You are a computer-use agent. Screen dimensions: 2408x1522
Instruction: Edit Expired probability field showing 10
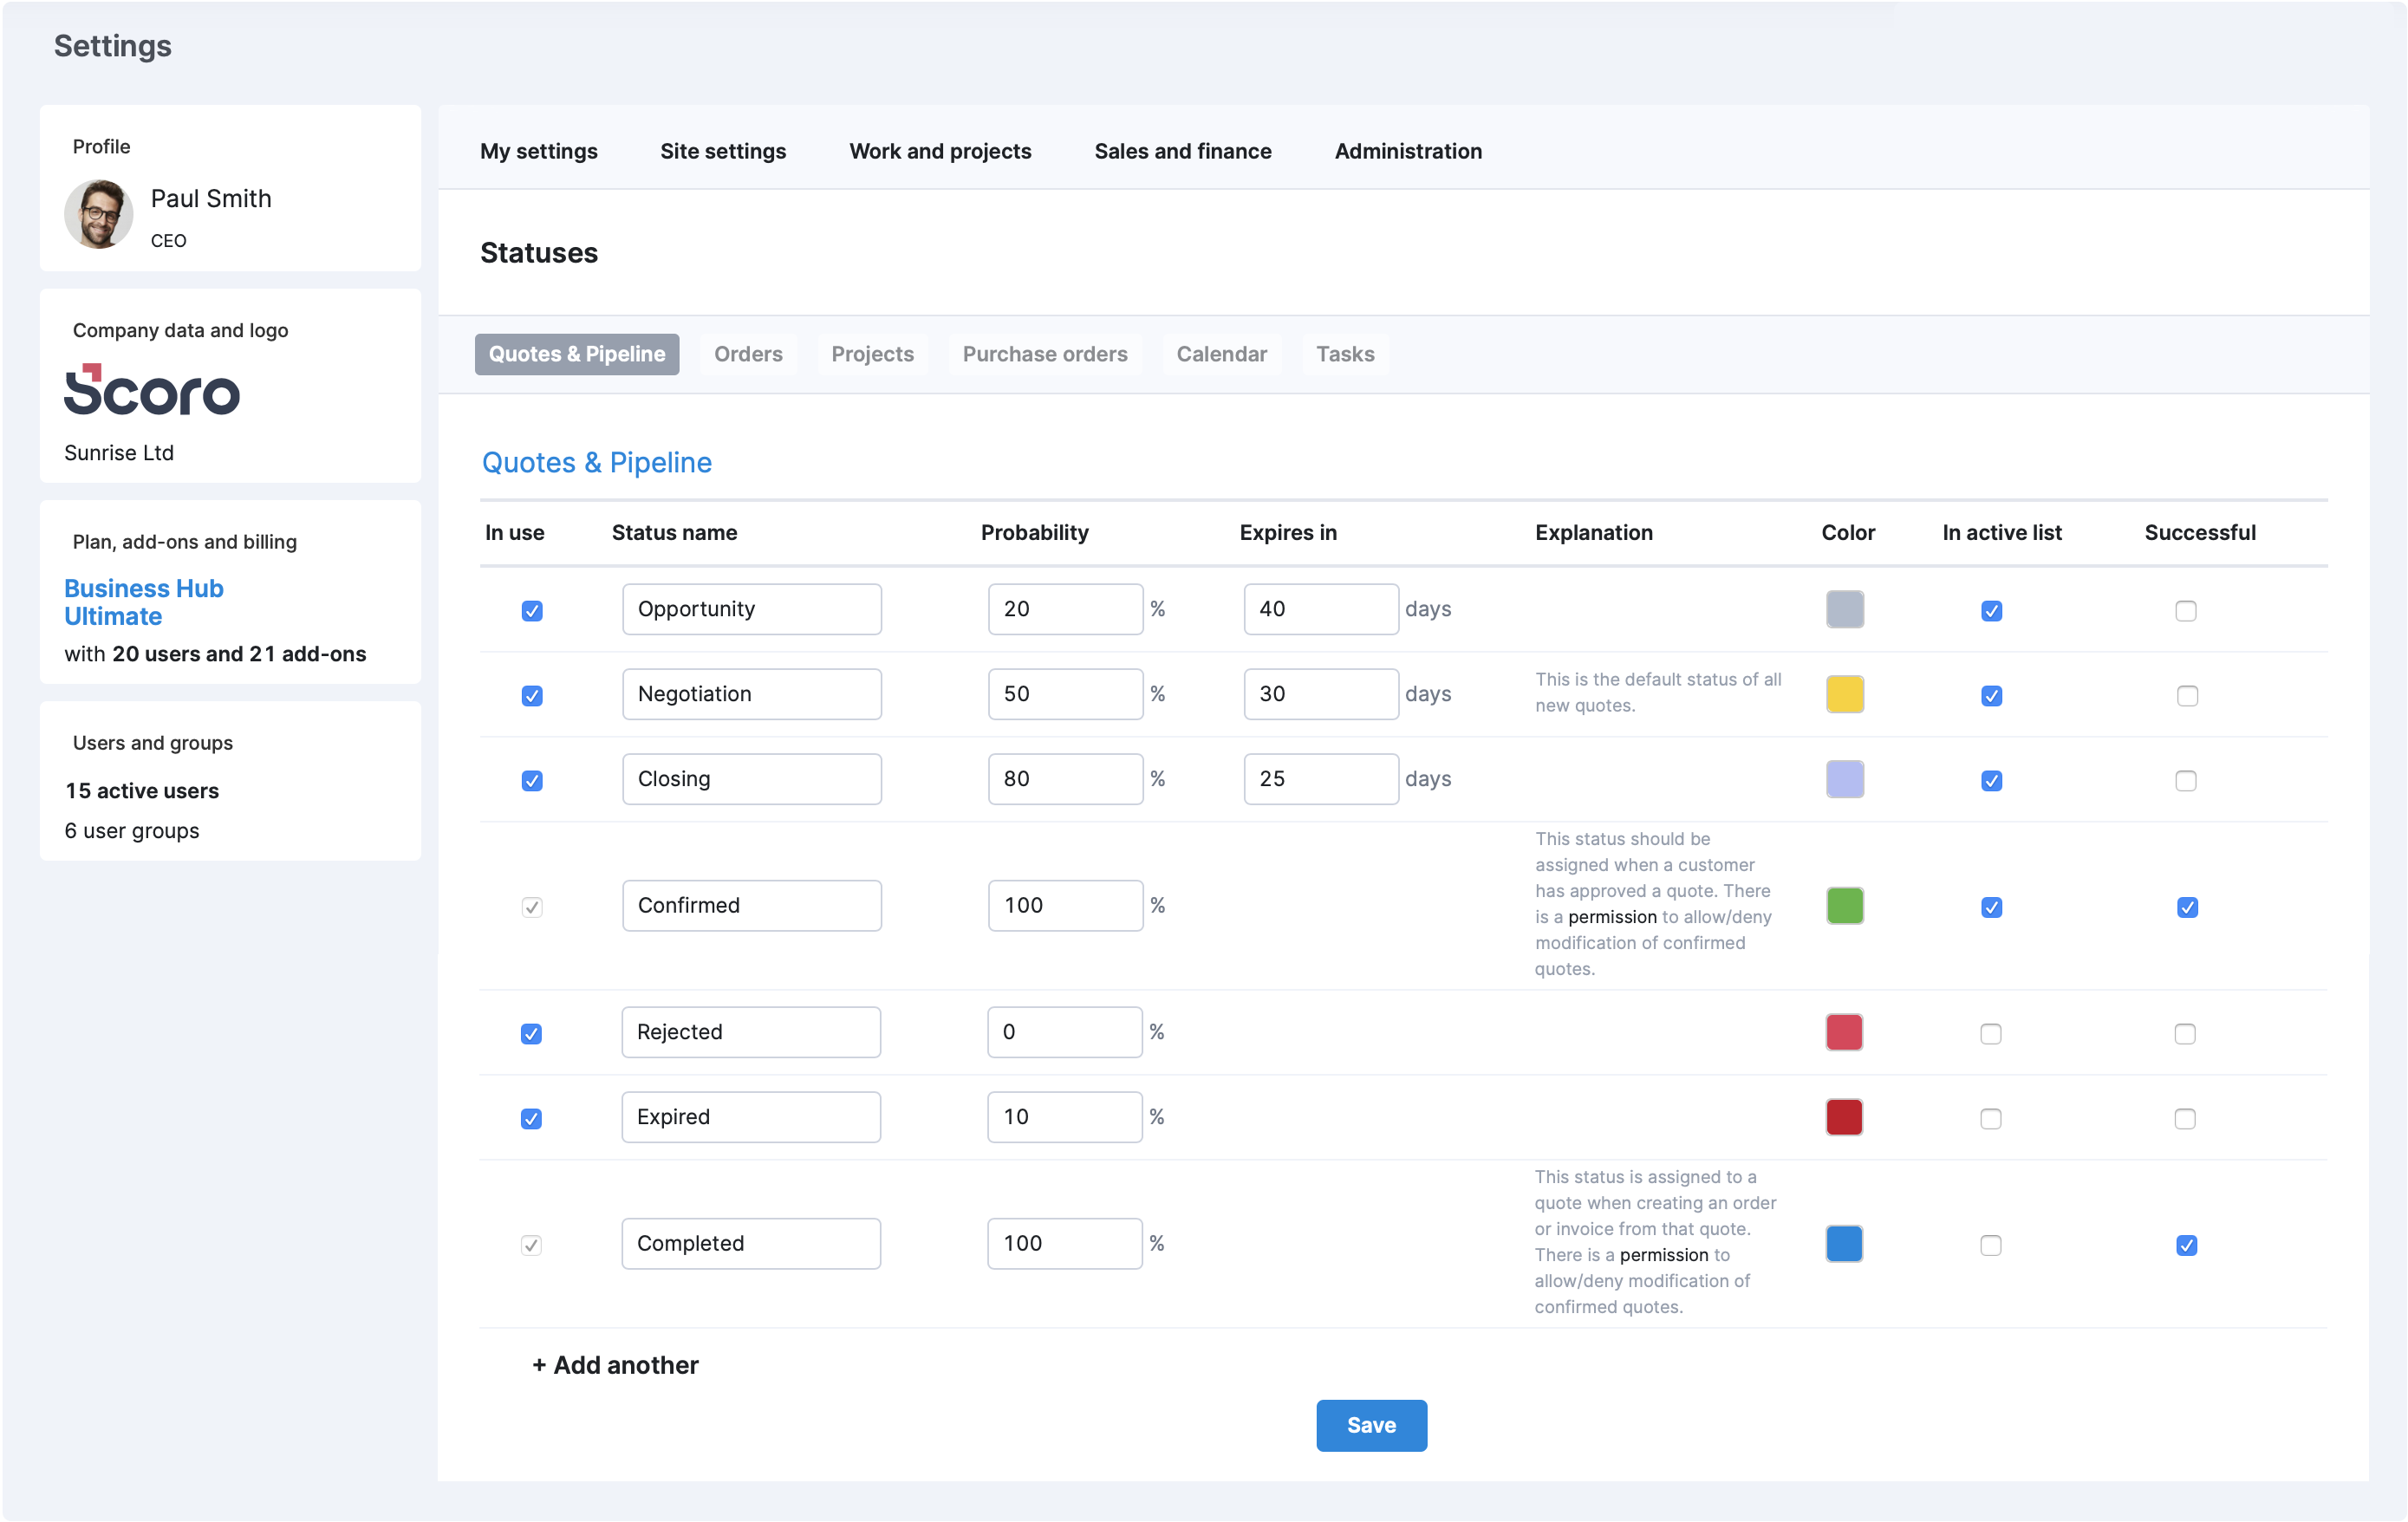[1064, 1117]
